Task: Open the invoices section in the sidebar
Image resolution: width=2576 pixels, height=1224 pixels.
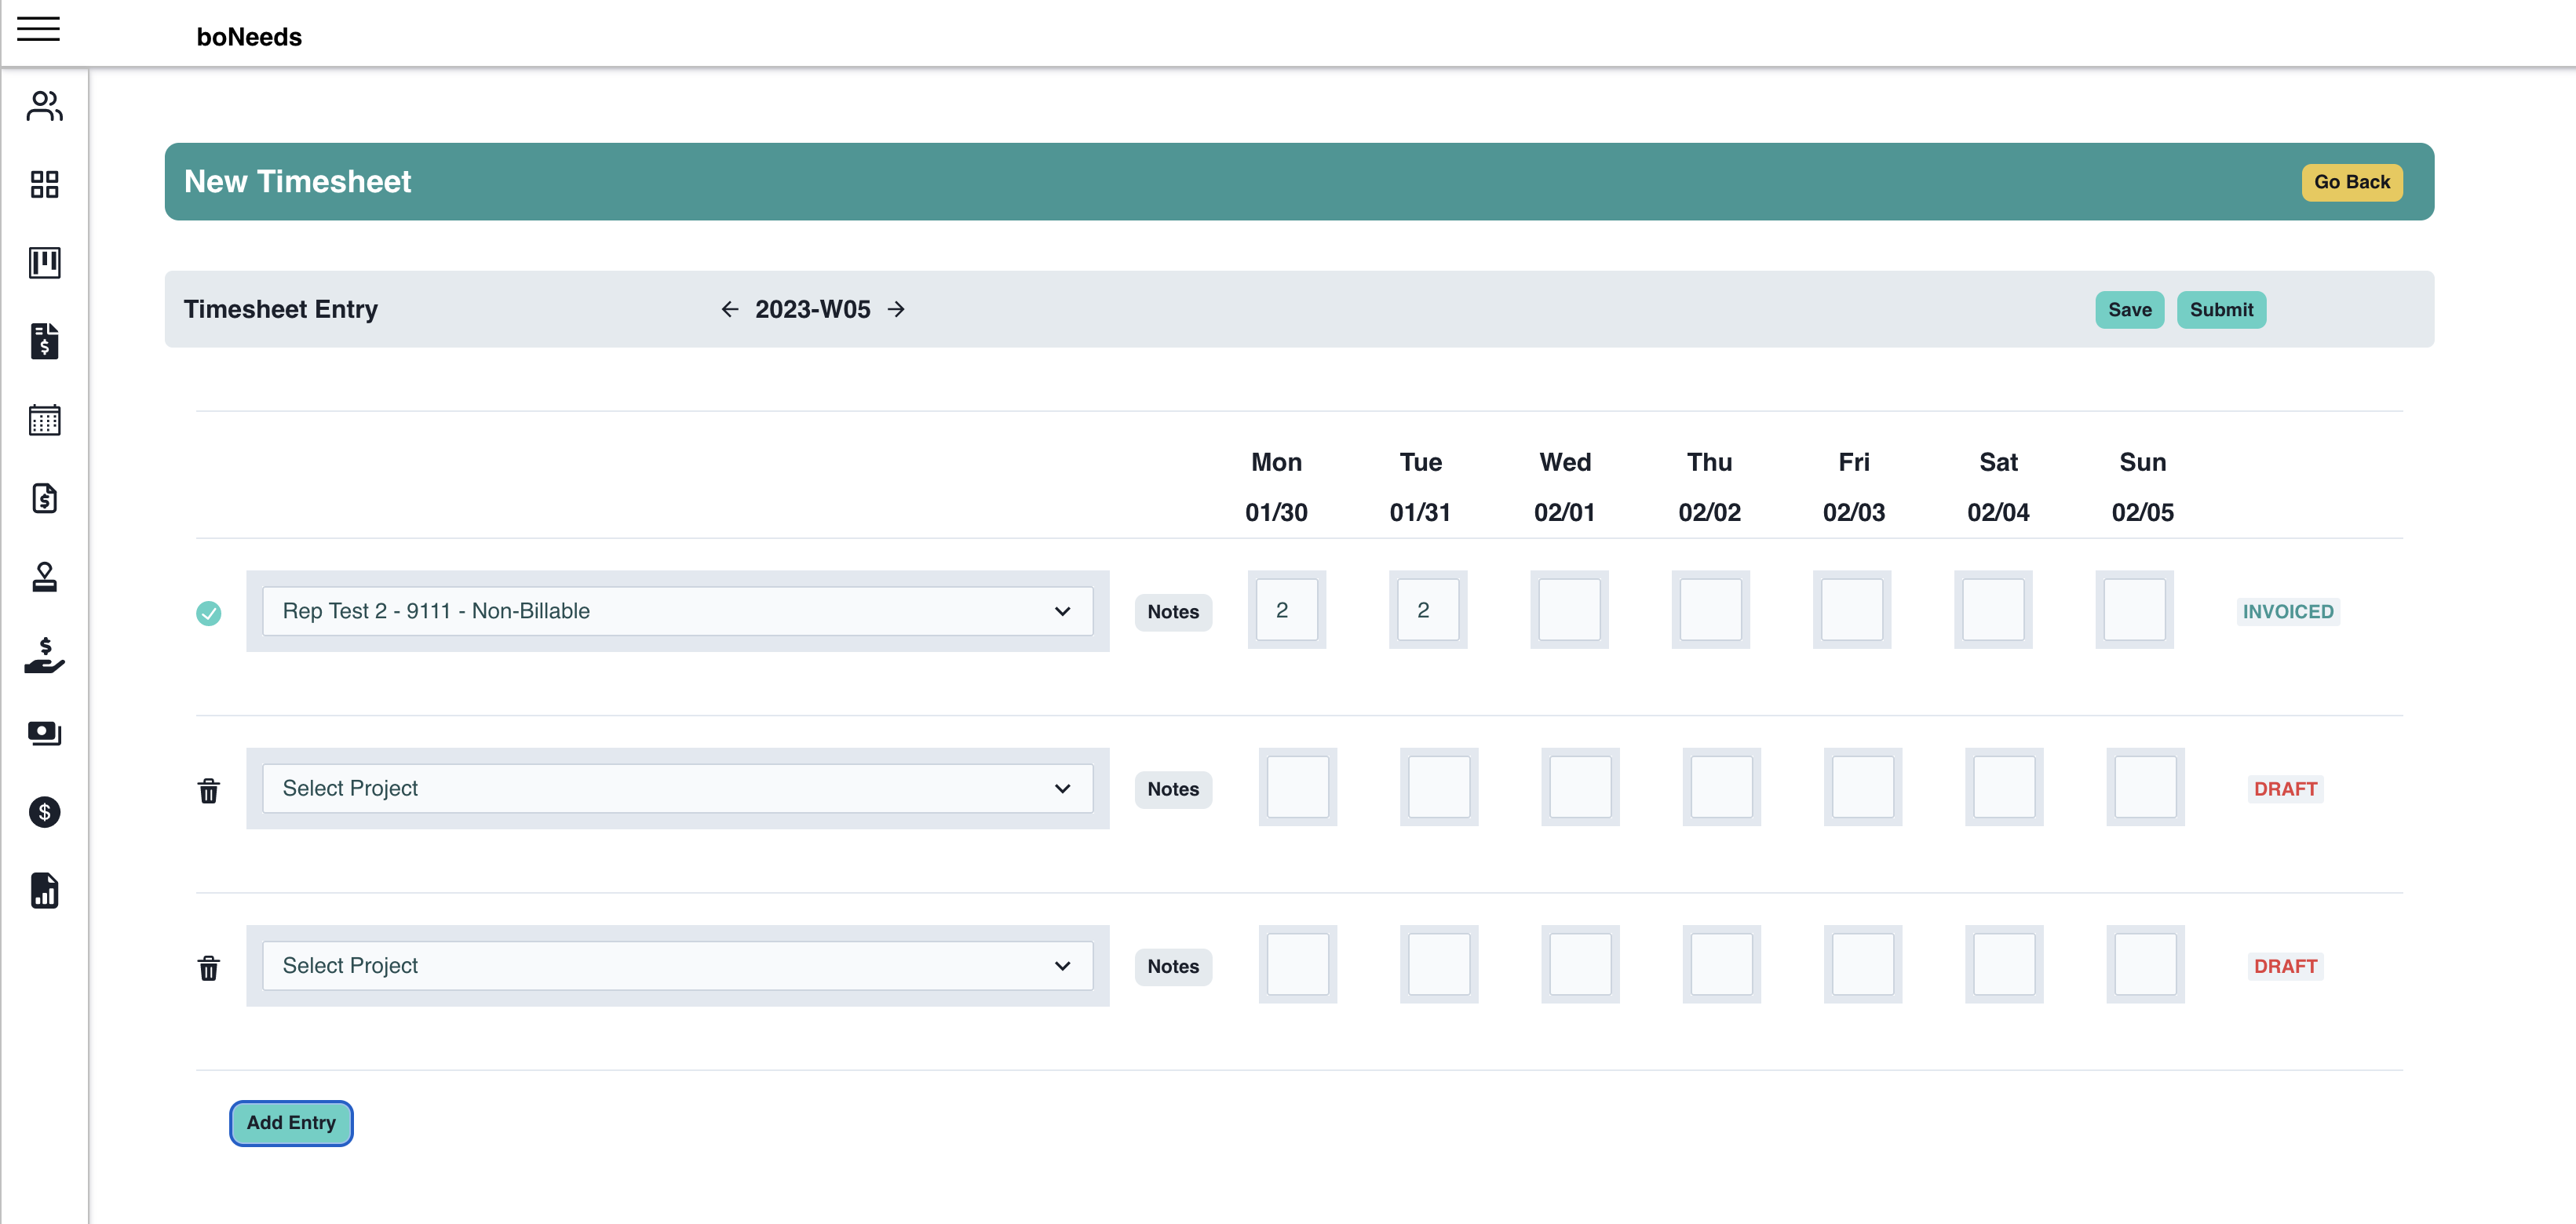Action: (x=44, y=341)
